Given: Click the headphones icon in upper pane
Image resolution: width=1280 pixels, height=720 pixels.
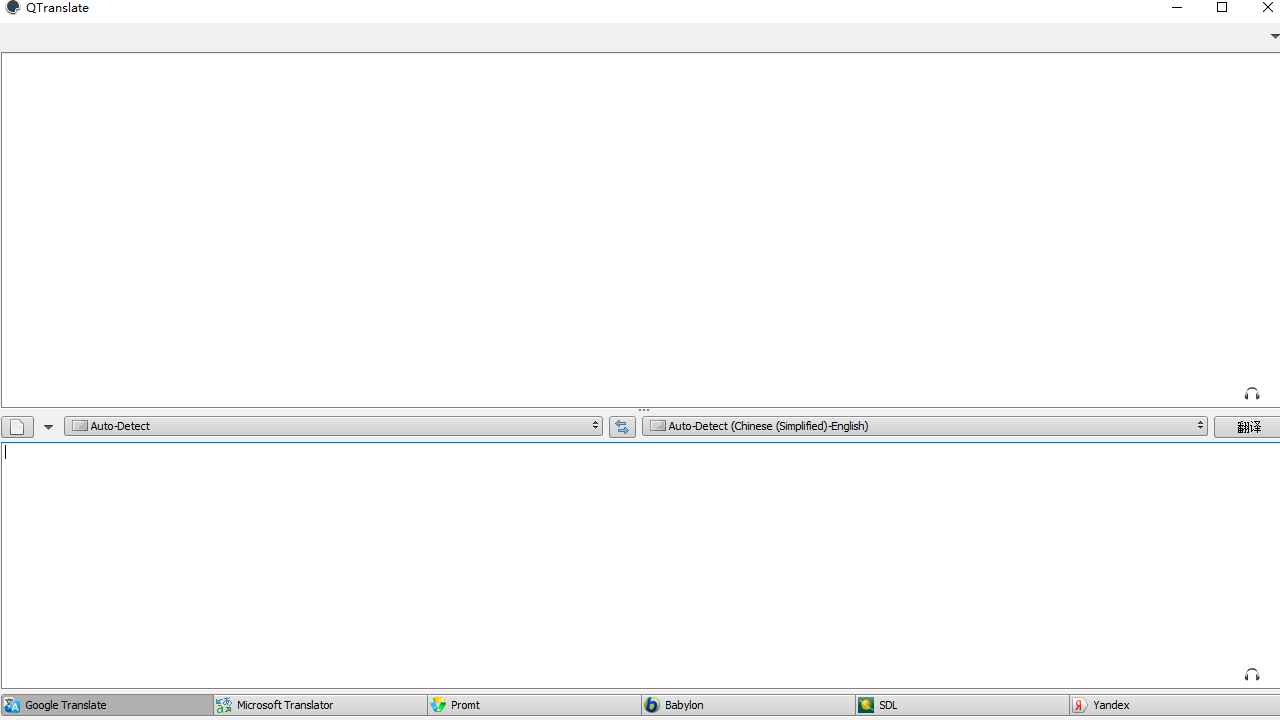Looking at the screenshot, I should (1251, 394).
